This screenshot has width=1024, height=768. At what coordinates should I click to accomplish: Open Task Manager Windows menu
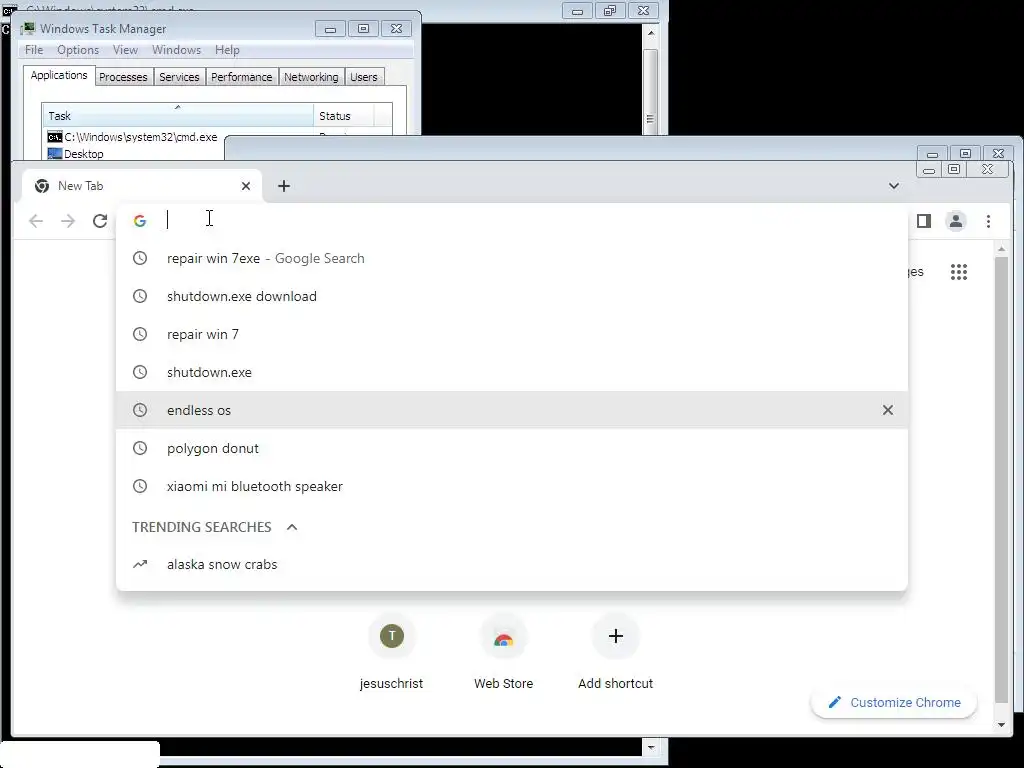click(x=176, y=50)
